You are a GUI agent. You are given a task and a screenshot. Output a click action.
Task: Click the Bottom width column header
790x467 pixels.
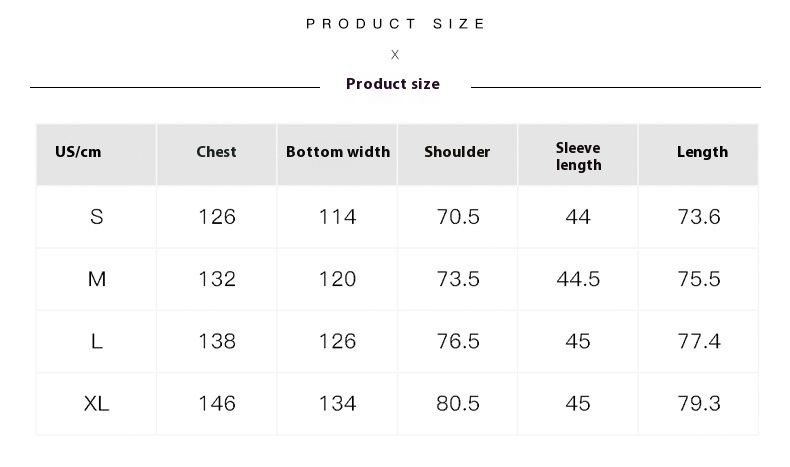338,152
